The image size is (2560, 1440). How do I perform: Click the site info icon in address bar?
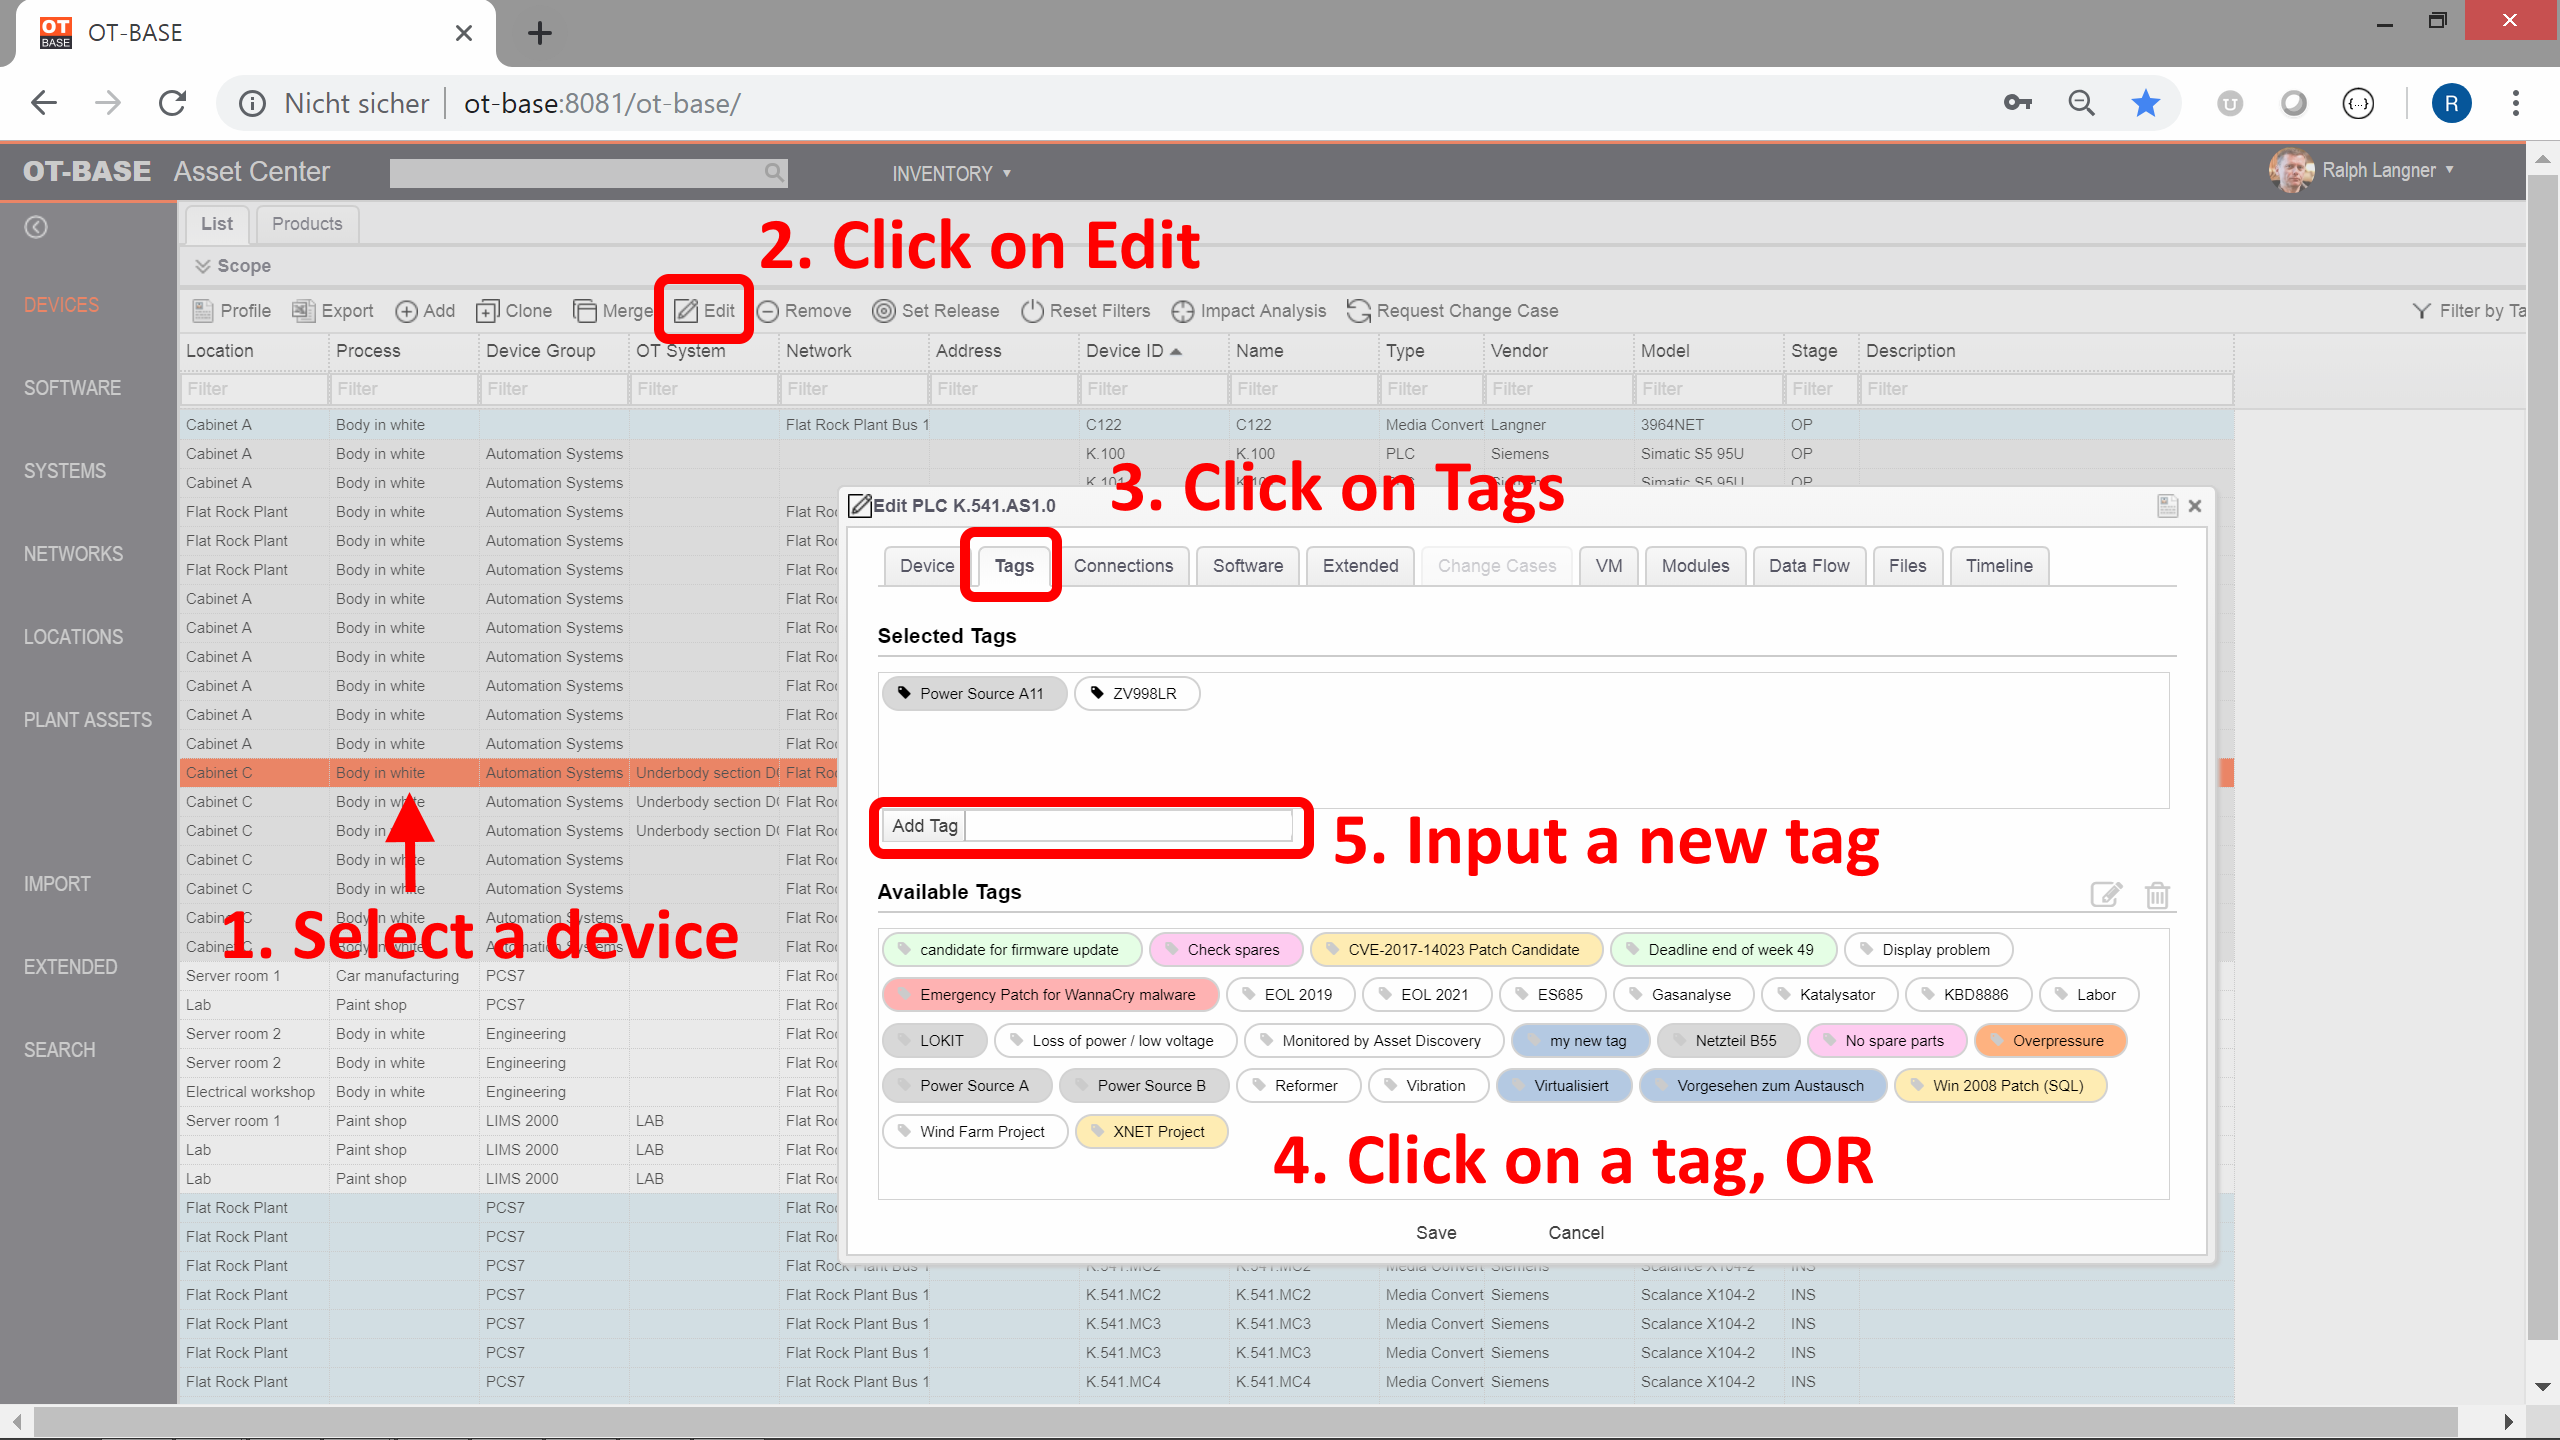coord(252,103)
